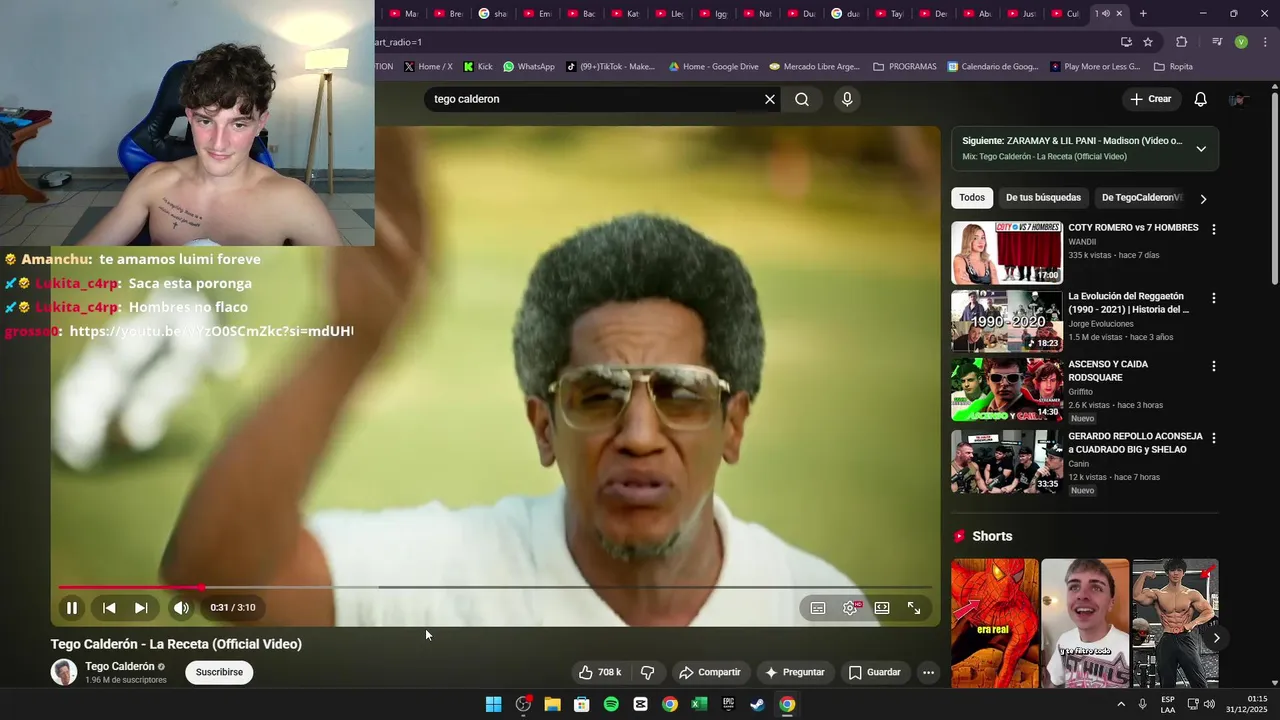Dislike the video
This screenshot has width=1280, height=720.
647,672
